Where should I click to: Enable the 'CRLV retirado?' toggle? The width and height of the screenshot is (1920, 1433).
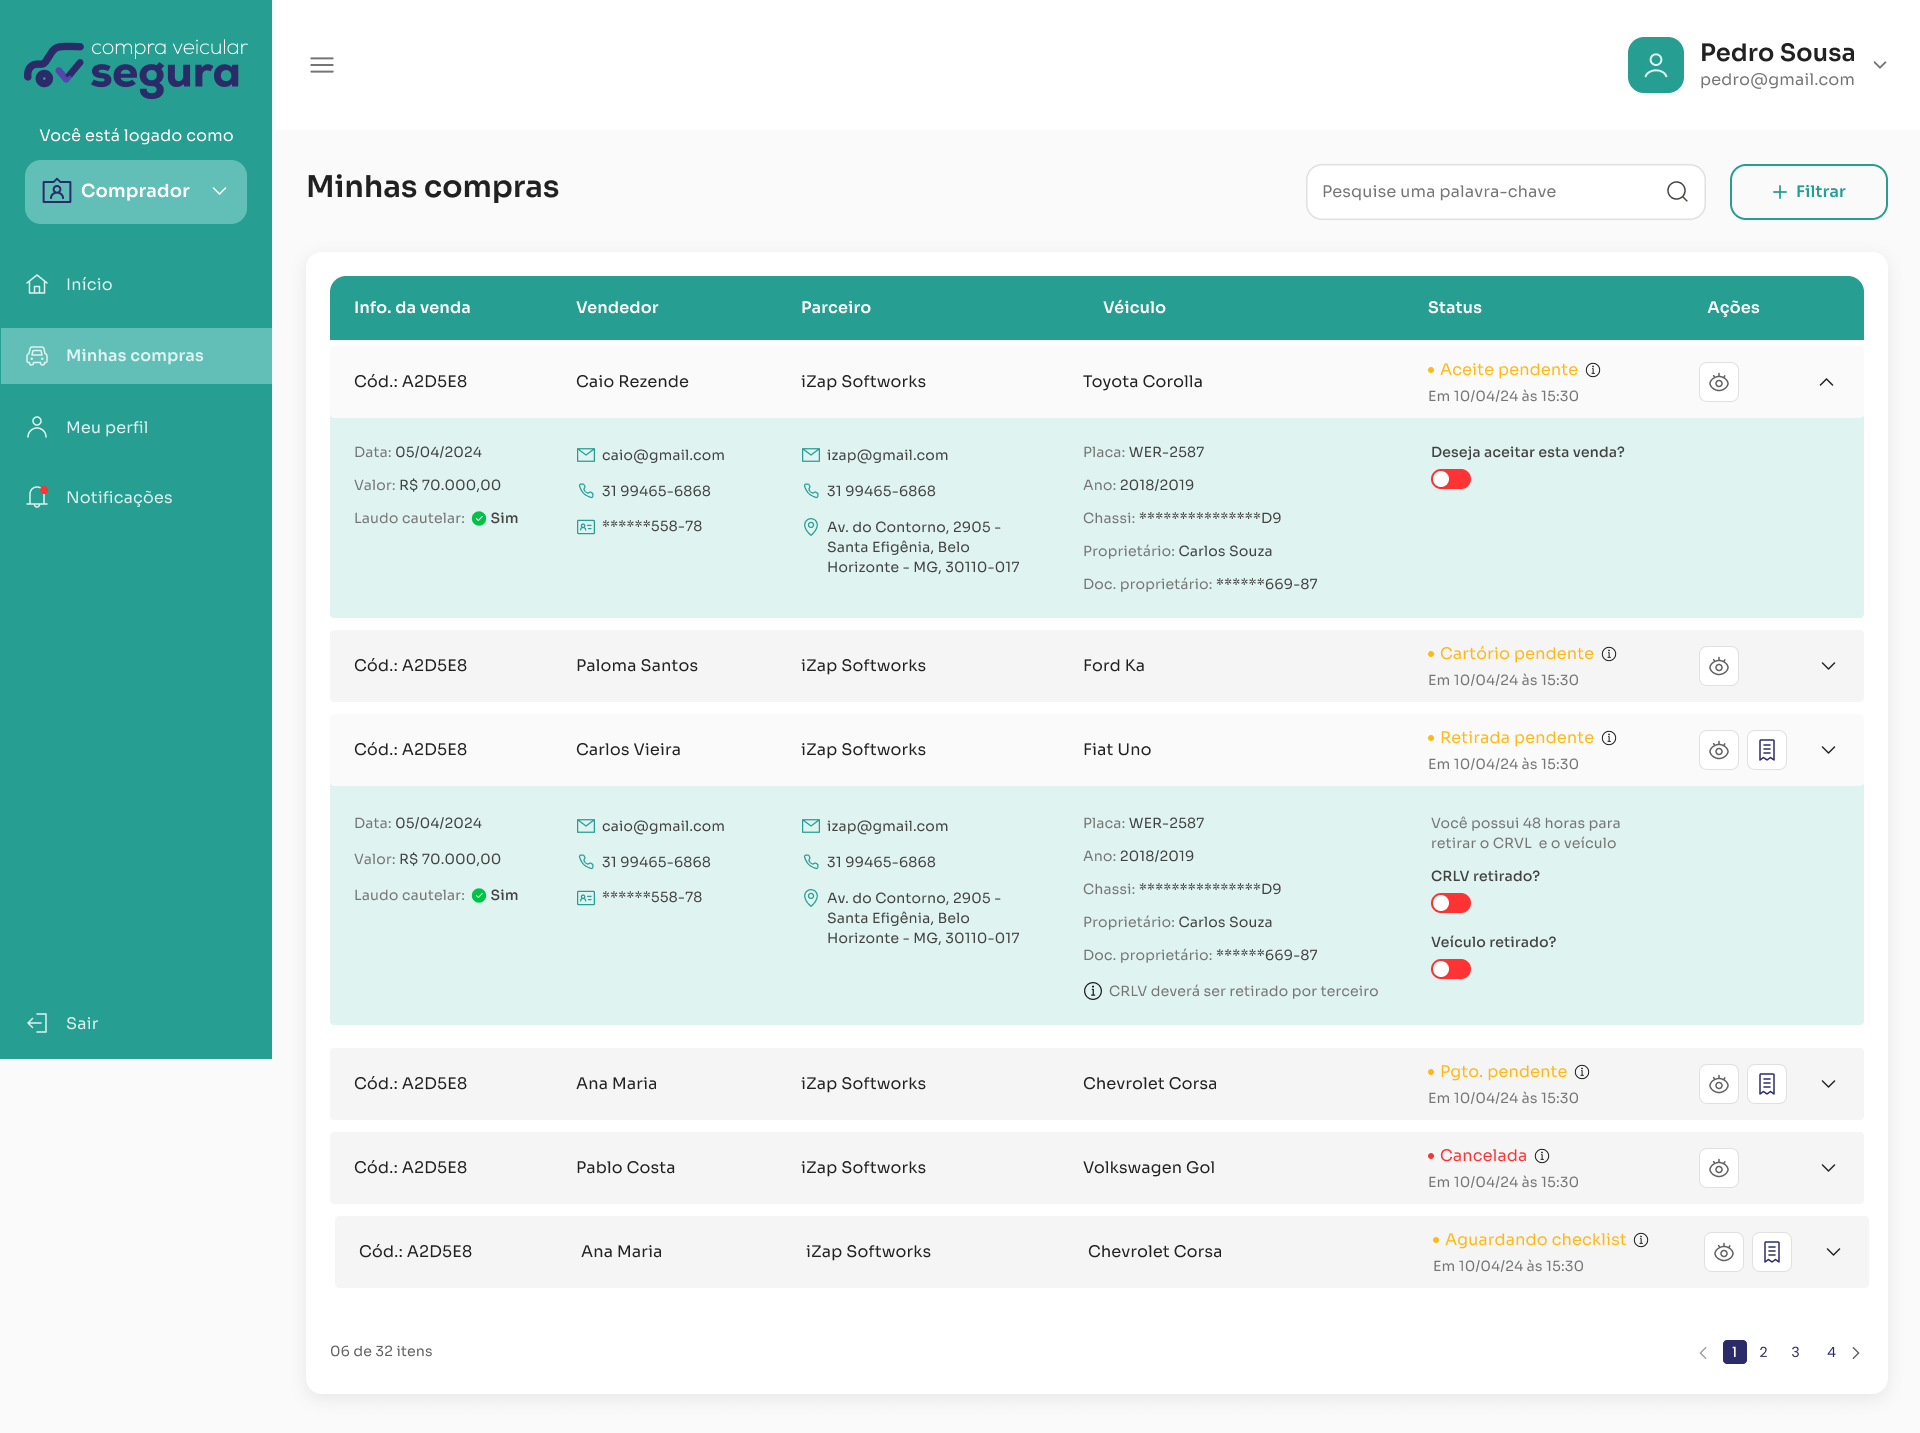click(x=1450, y=904)
